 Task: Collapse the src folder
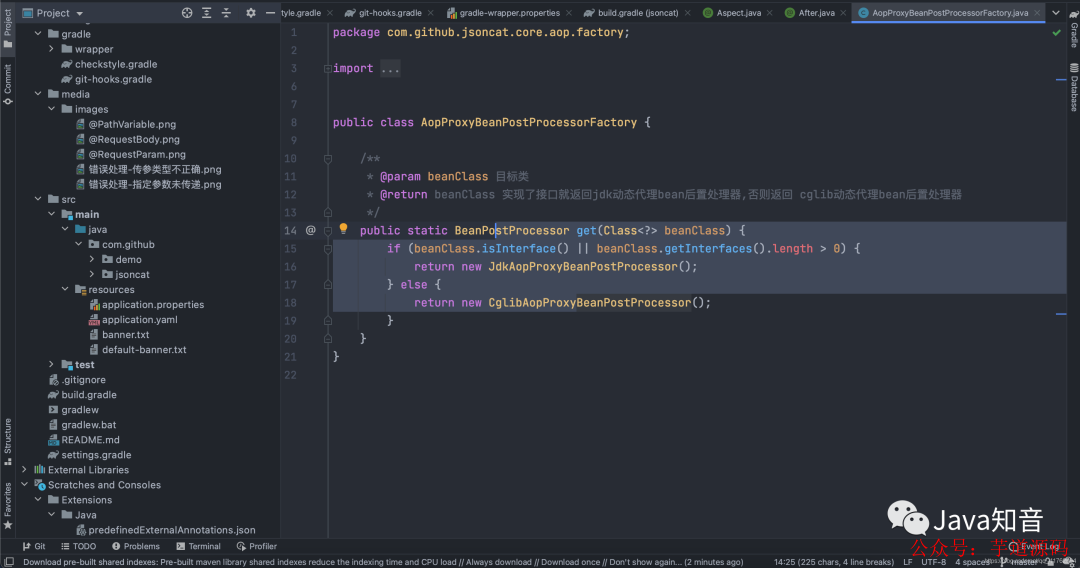click(38, 199)
